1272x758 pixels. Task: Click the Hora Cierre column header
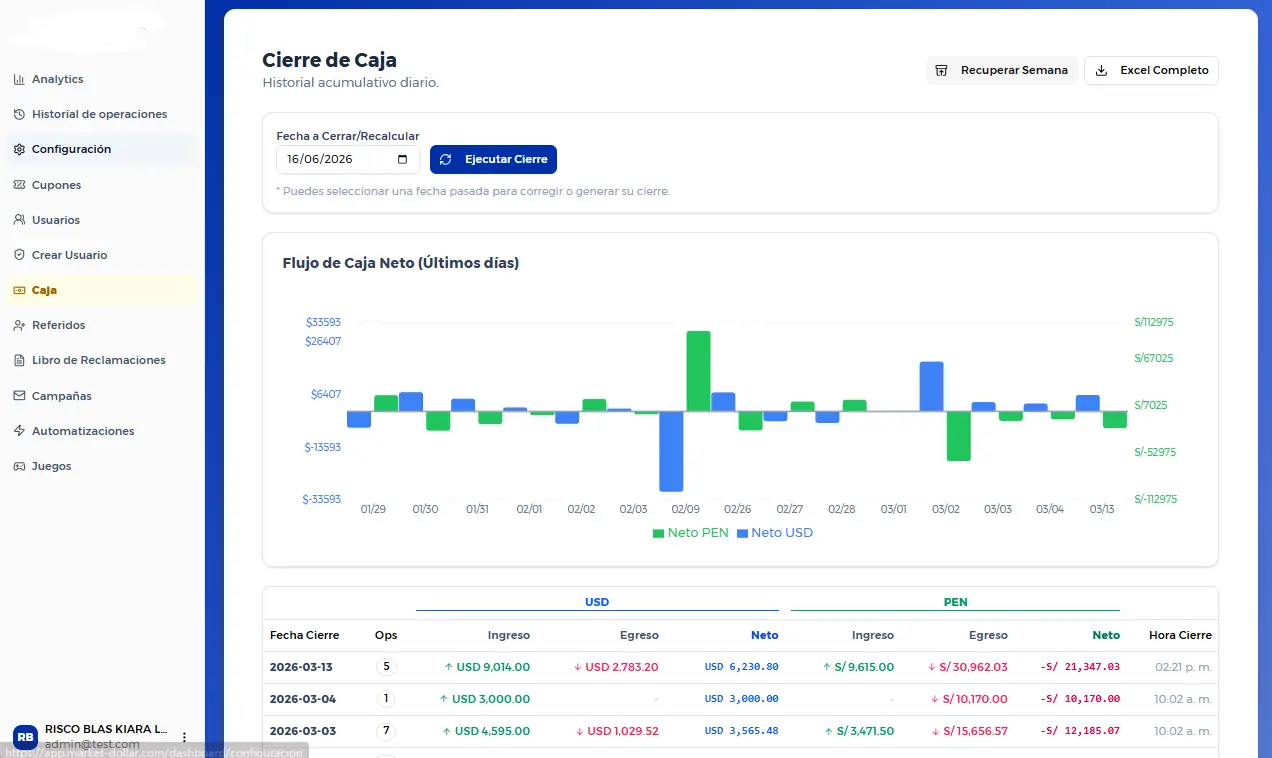point(1180,635)
